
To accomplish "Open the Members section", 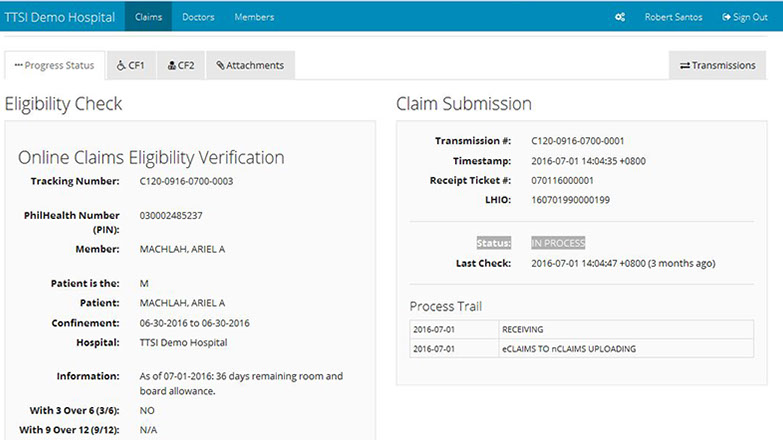I will tap(254, 17).
